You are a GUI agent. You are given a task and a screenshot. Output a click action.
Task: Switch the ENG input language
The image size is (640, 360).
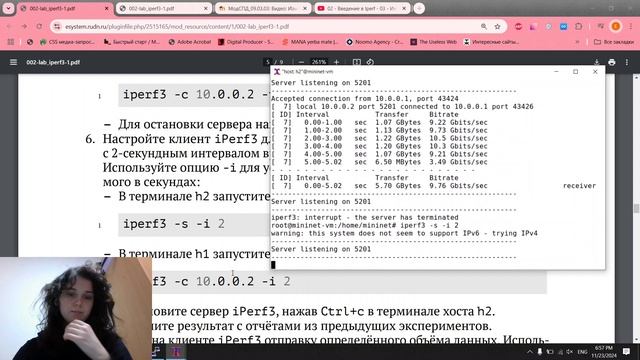pyautogui.click(x=582, y=351)
